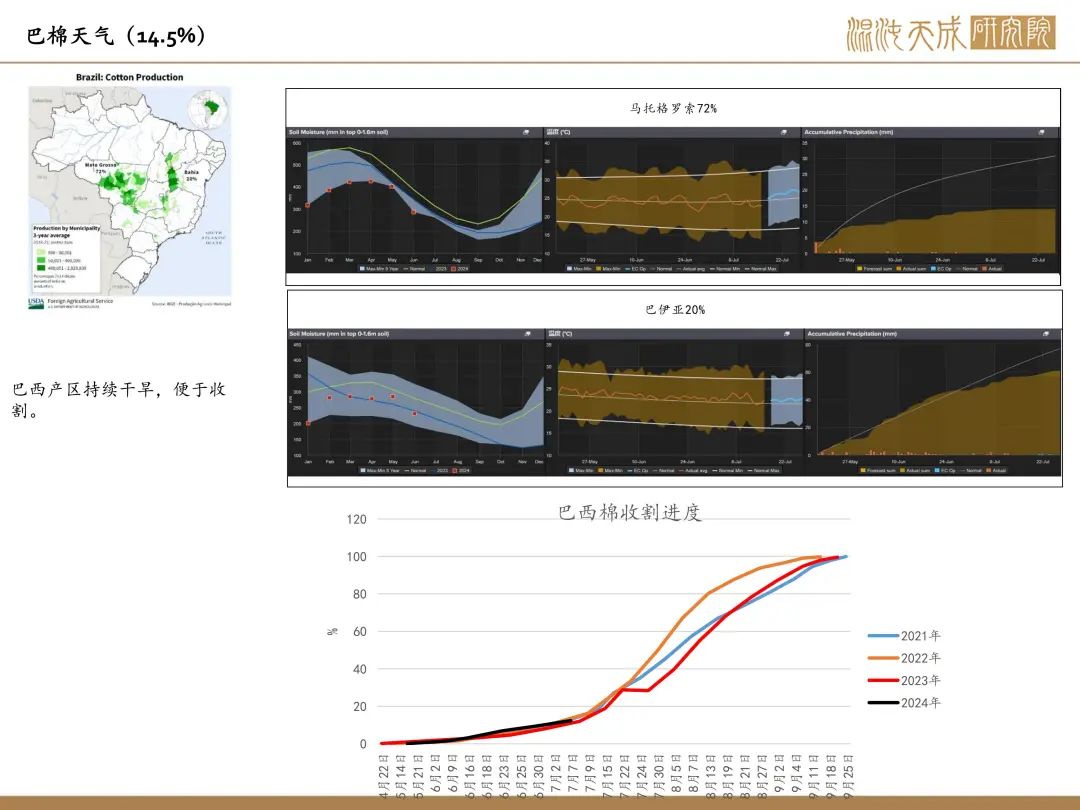Click Bahia Accumulative Precipitation panel title

pyautogui.click(x=852, y=333)
